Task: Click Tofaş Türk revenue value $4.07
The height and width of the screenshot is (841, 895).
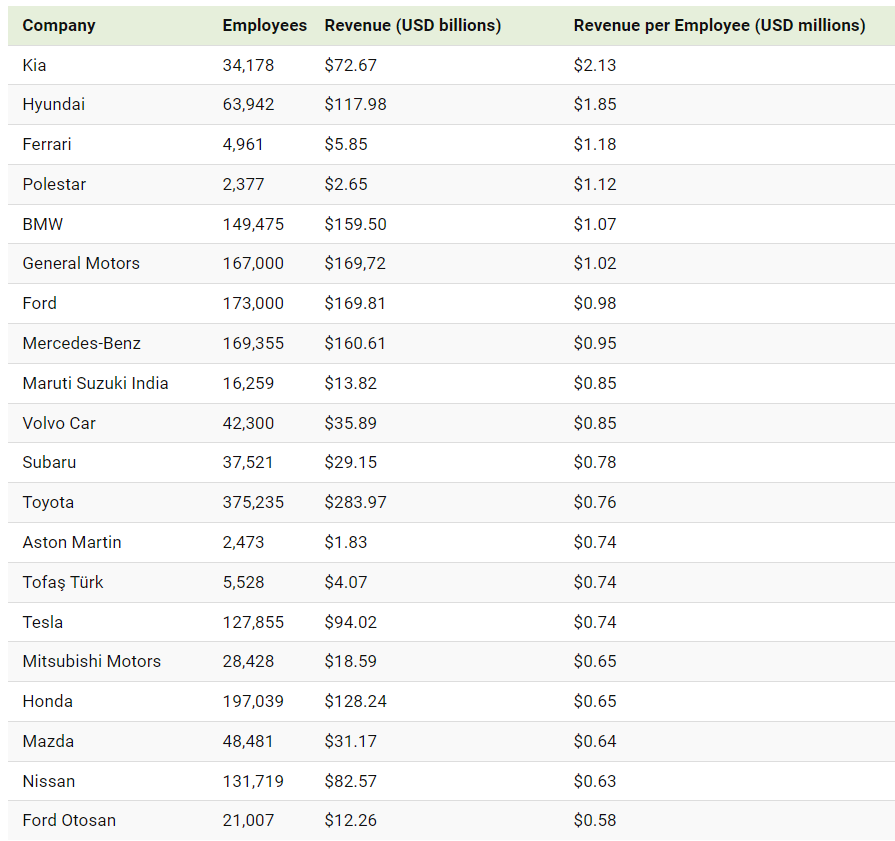Action: pyautogui.click(x=346, y=582)
